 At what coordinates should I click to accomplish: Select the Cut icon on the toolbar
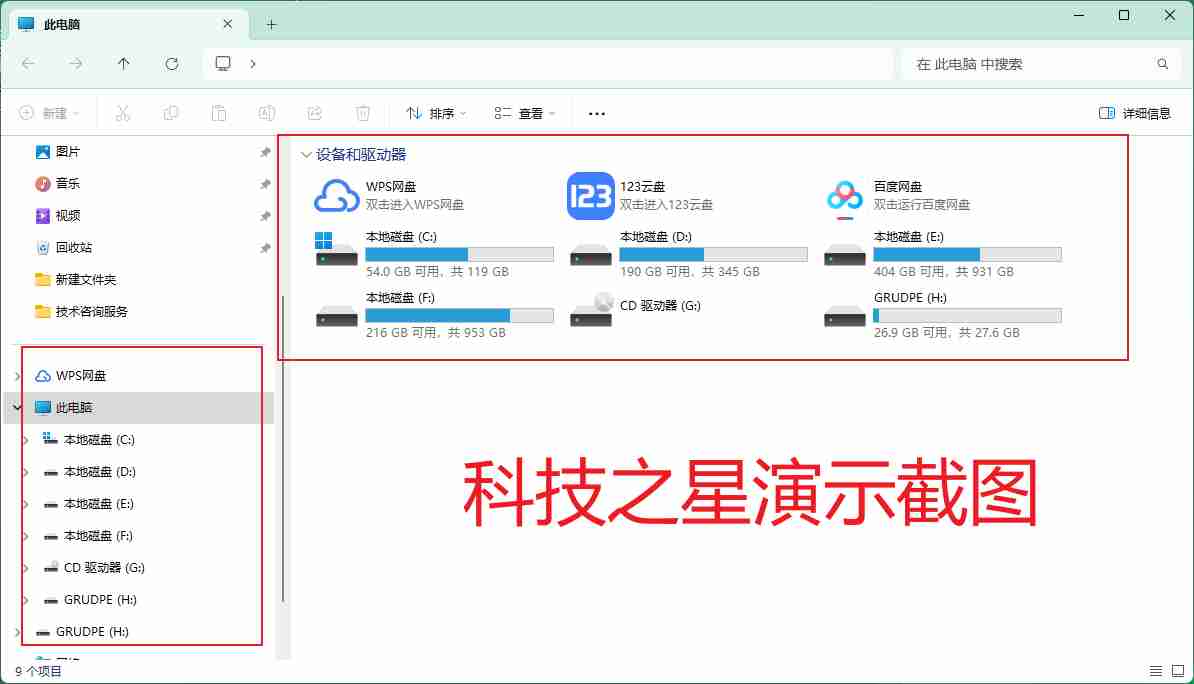point(123,112)
